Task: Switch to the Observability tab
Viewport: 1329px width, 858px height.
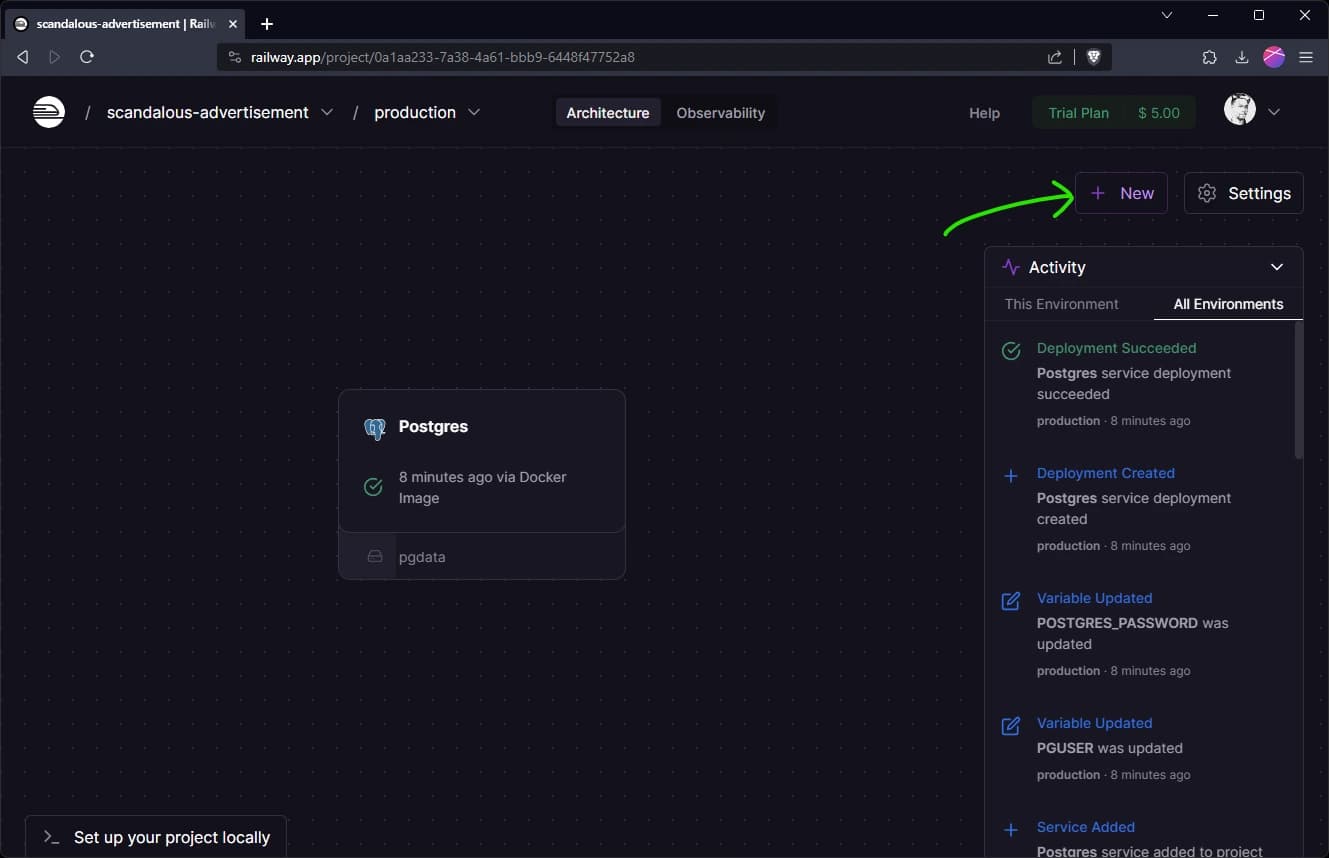Action: tap(720, 113)
